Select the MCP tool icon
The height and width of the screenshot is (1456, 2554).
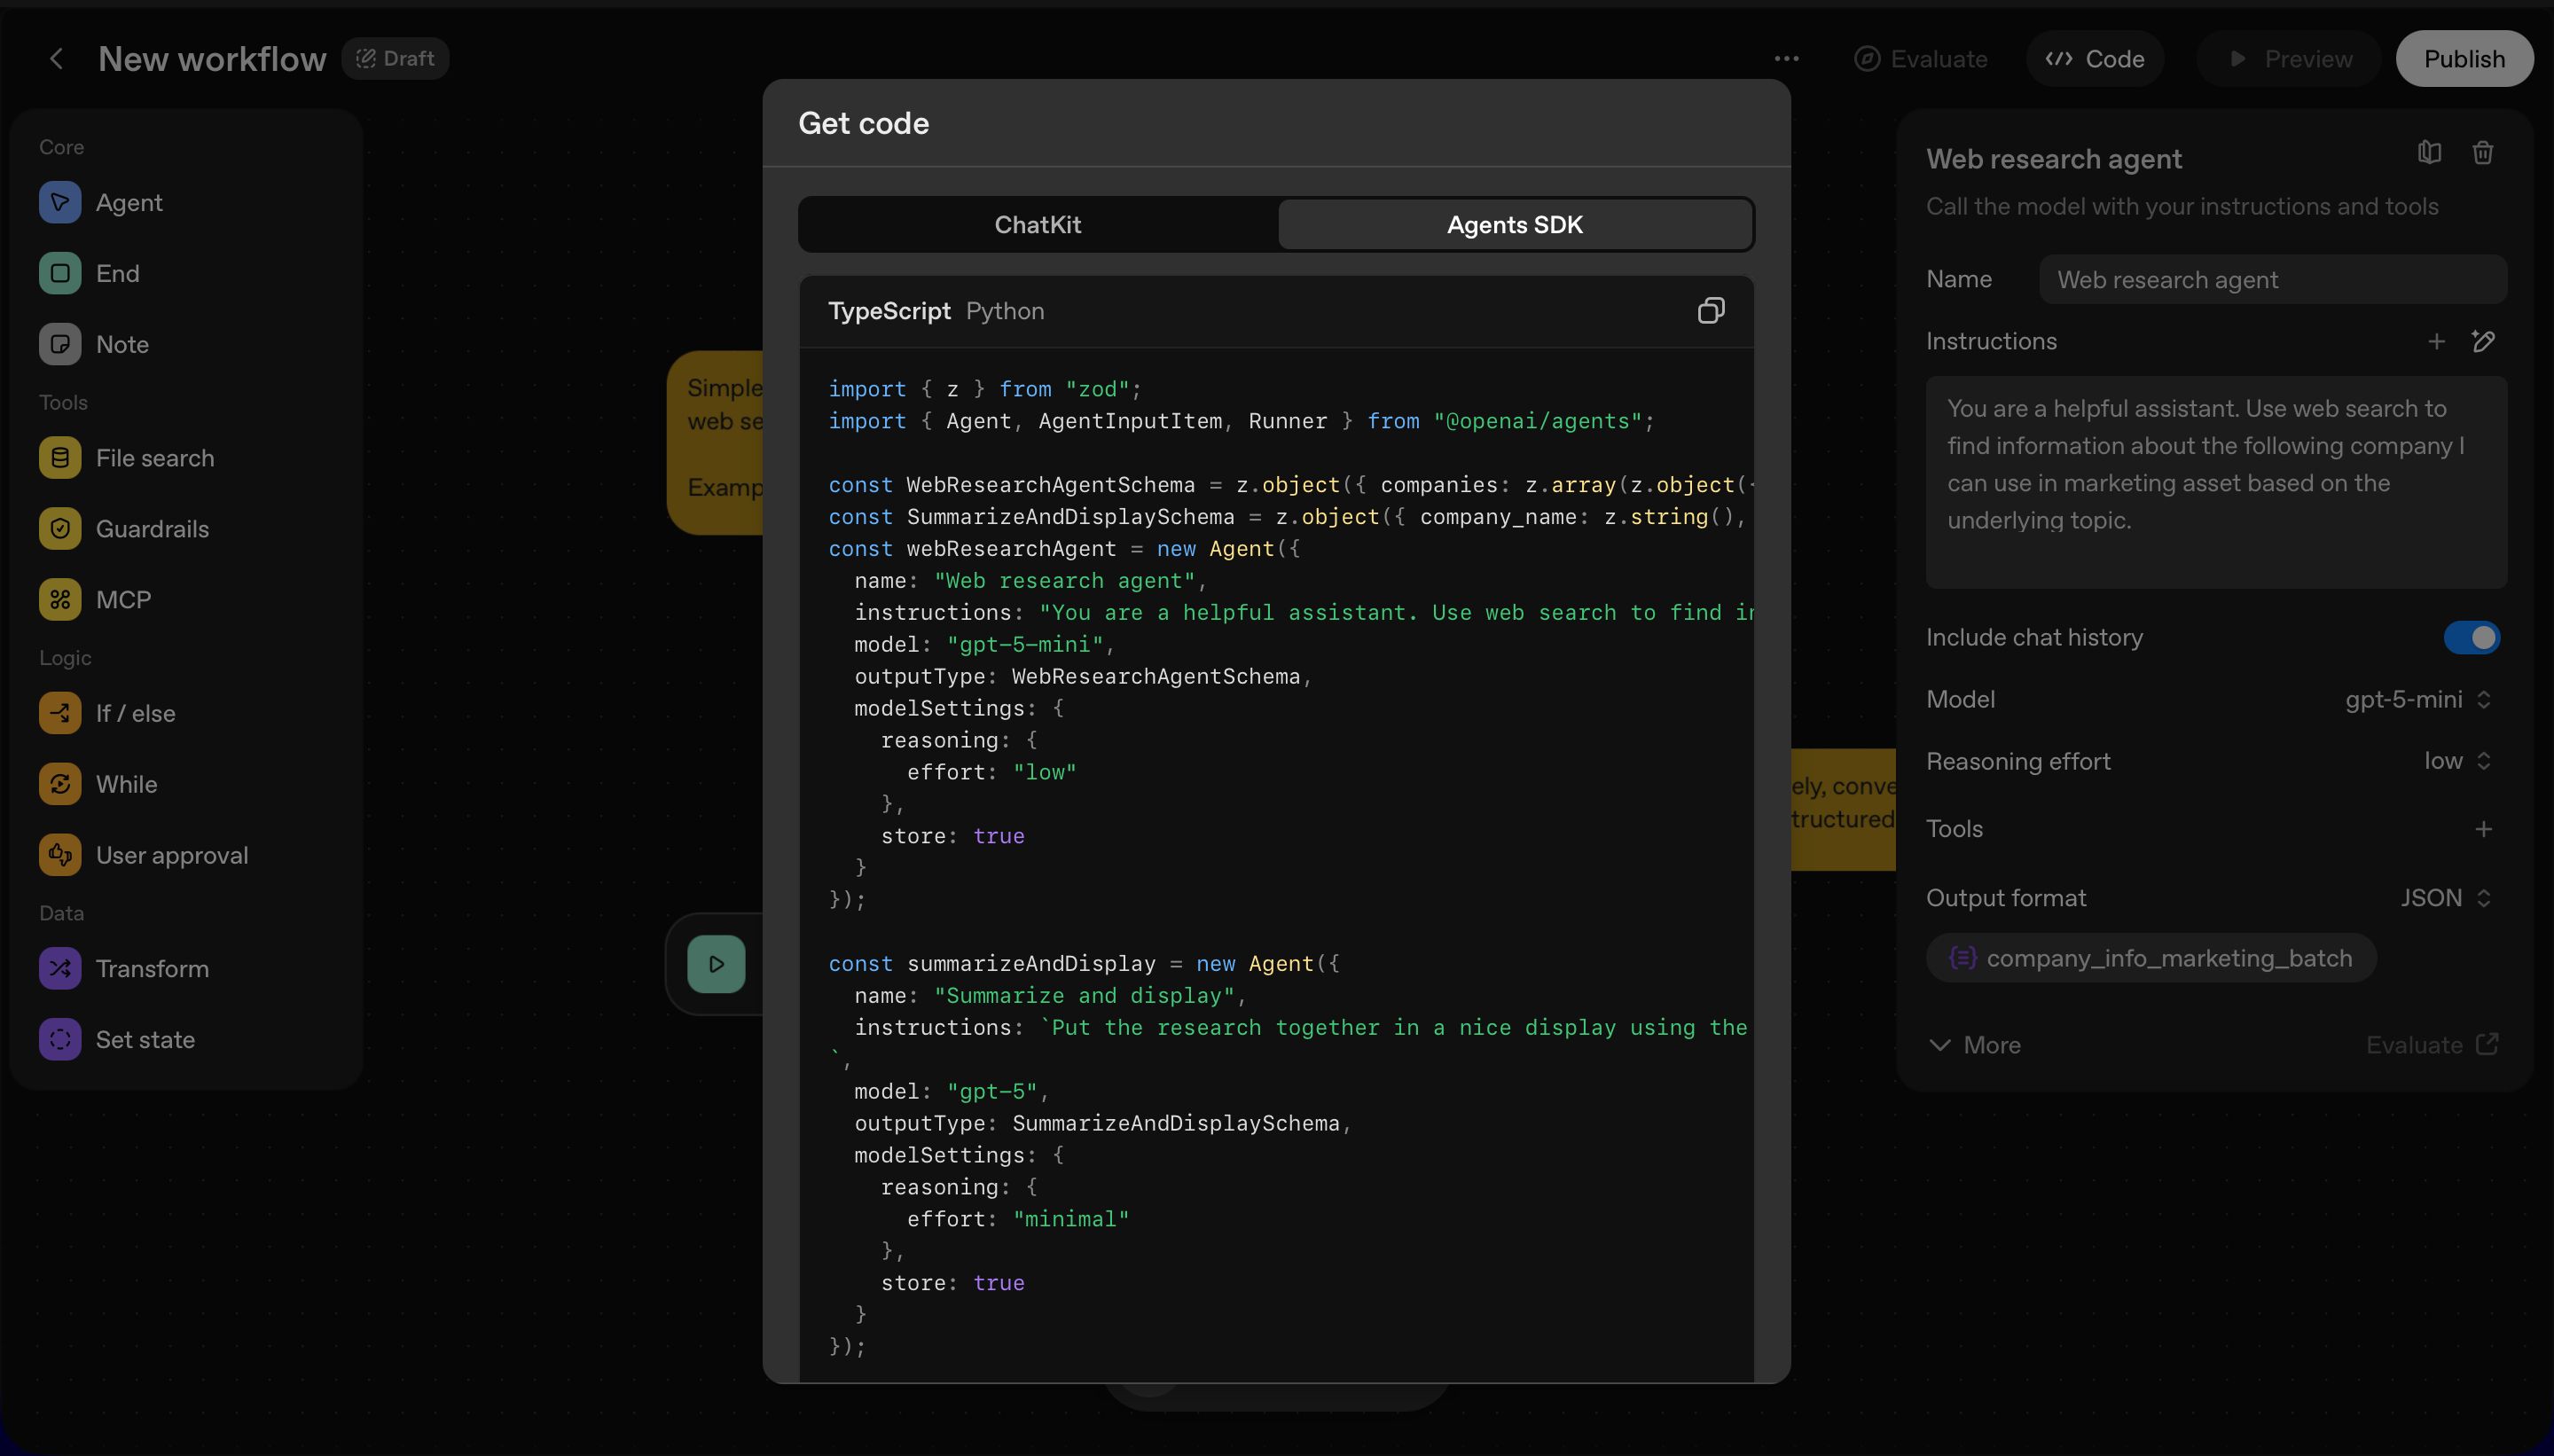[x=60, y=600]
